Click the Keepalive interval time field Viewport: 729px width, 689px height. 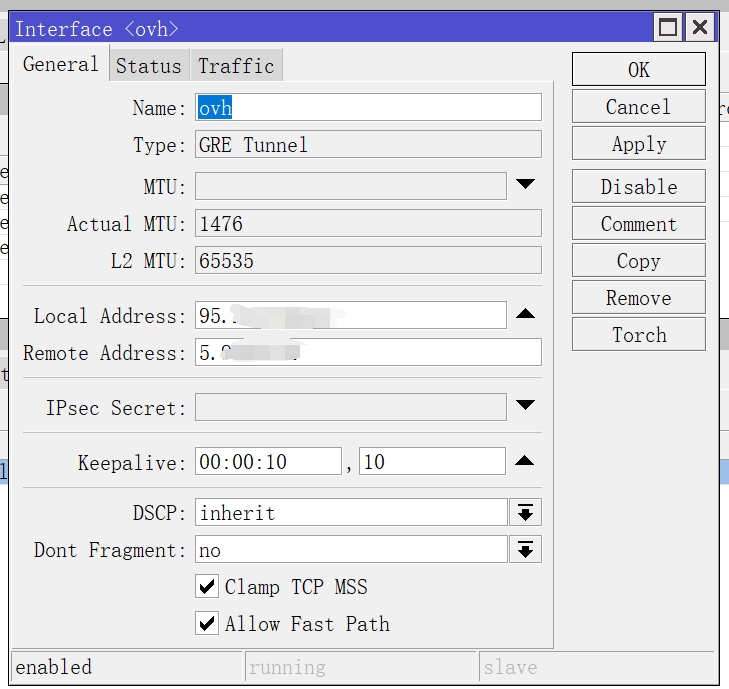[268, 461]
